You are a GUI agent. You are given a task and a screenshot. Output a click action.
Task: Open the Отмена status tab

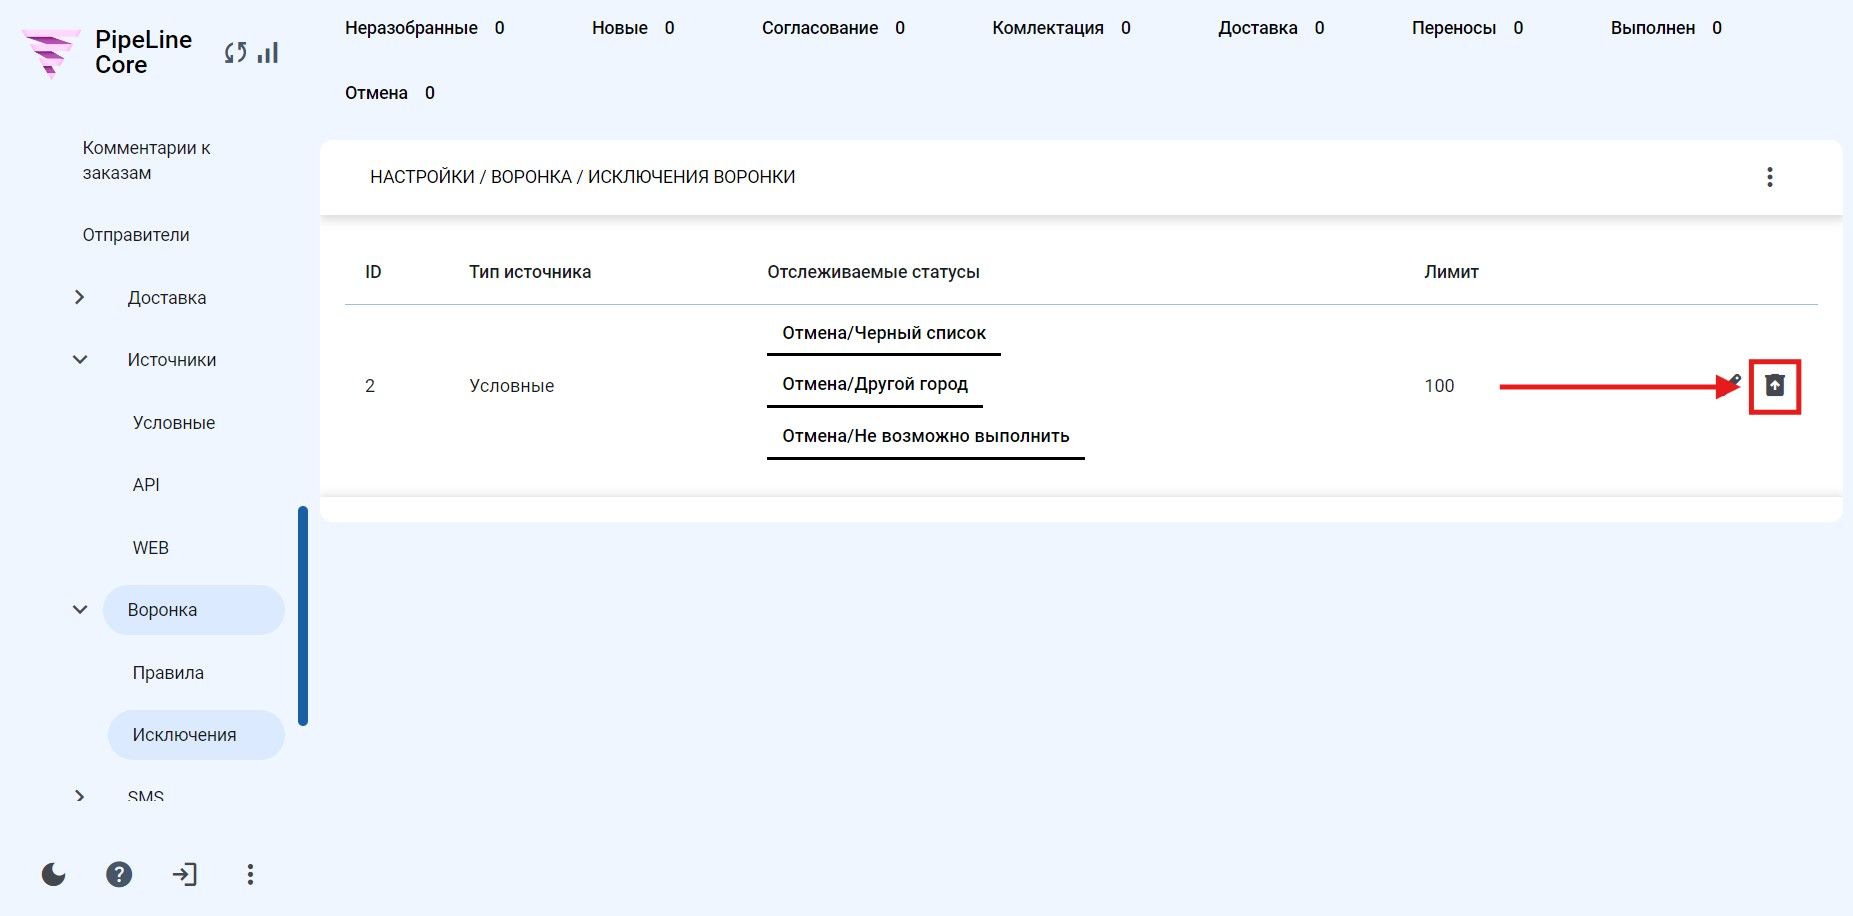point(390,93)
